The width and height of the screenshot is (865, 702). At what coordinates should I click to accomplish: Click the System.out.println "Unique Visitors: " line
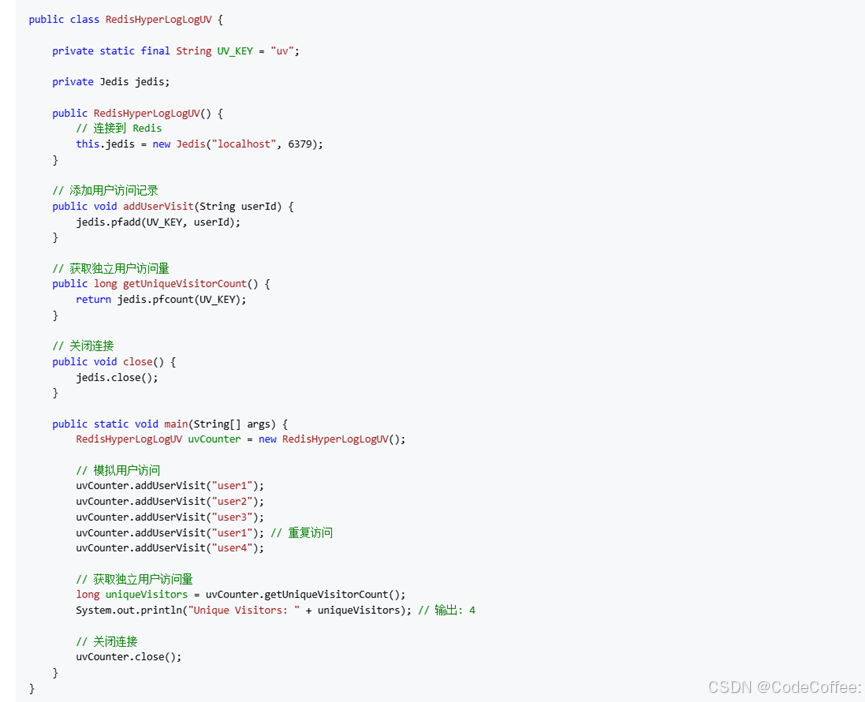pyautogui.click(x=243, y=610)
